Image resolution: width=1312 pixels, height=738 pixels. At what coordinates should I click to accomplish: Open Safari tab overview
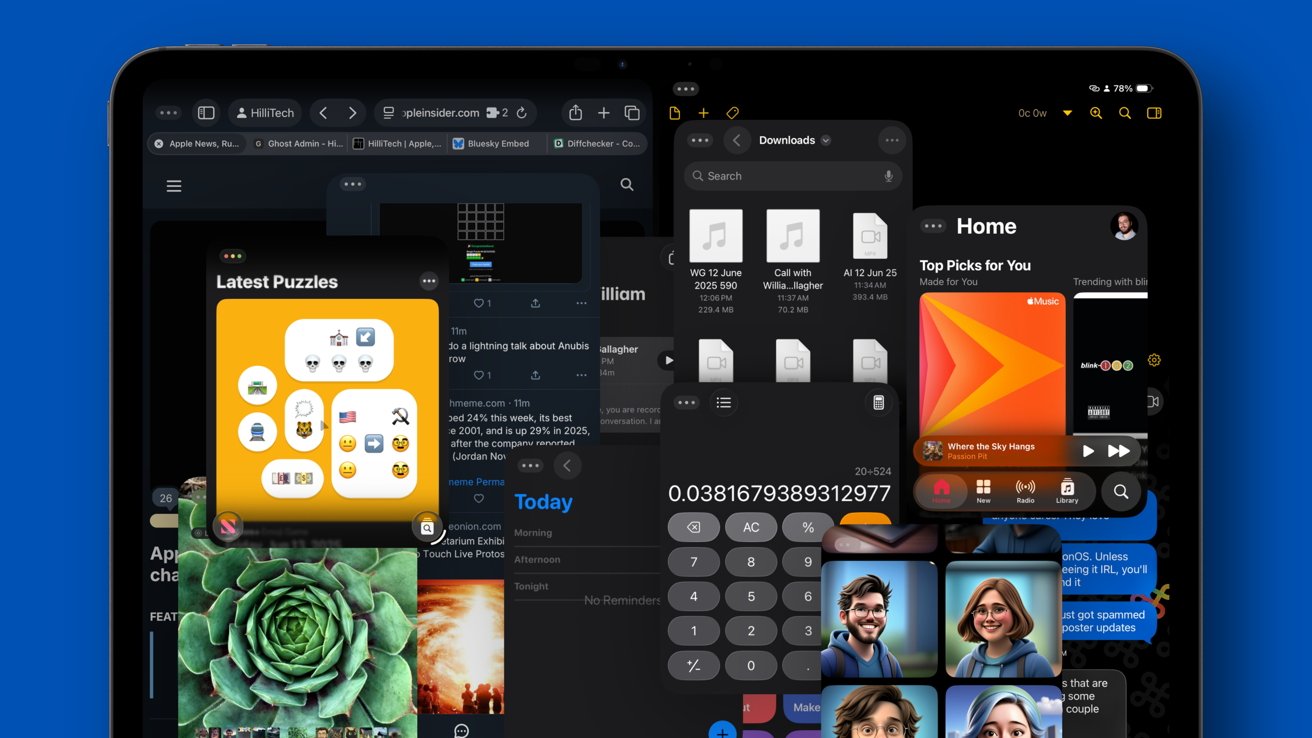click(632, 113)
